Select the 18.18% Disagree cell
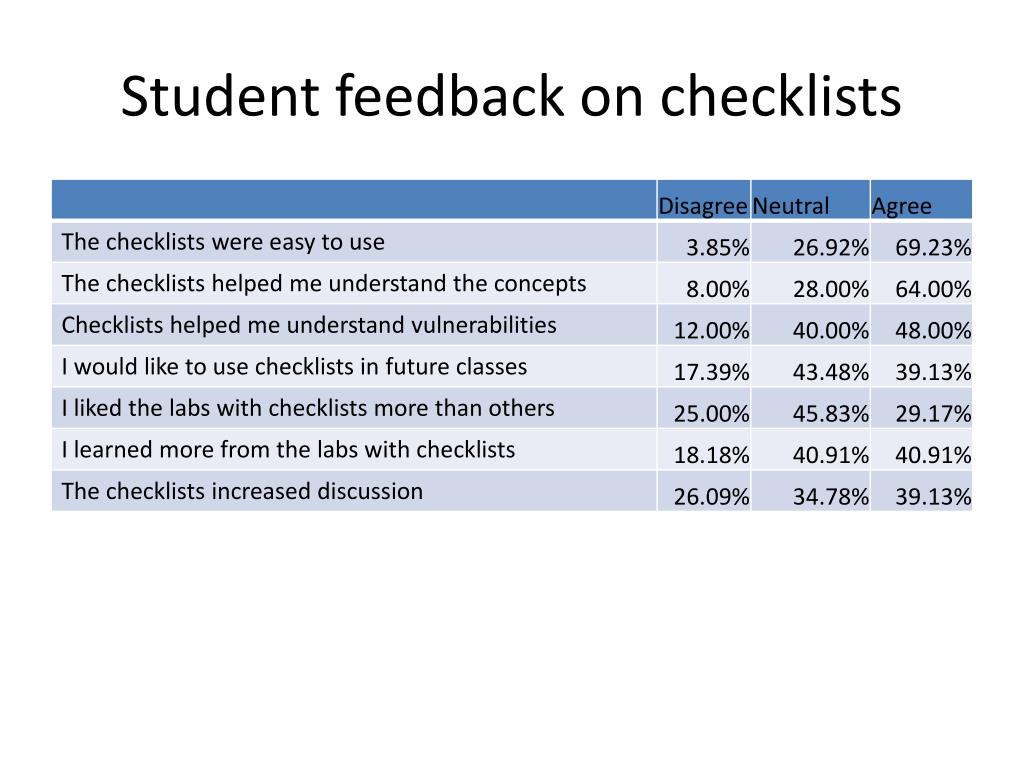Viewport: 1024px width, 768px height. click(703, 450)
